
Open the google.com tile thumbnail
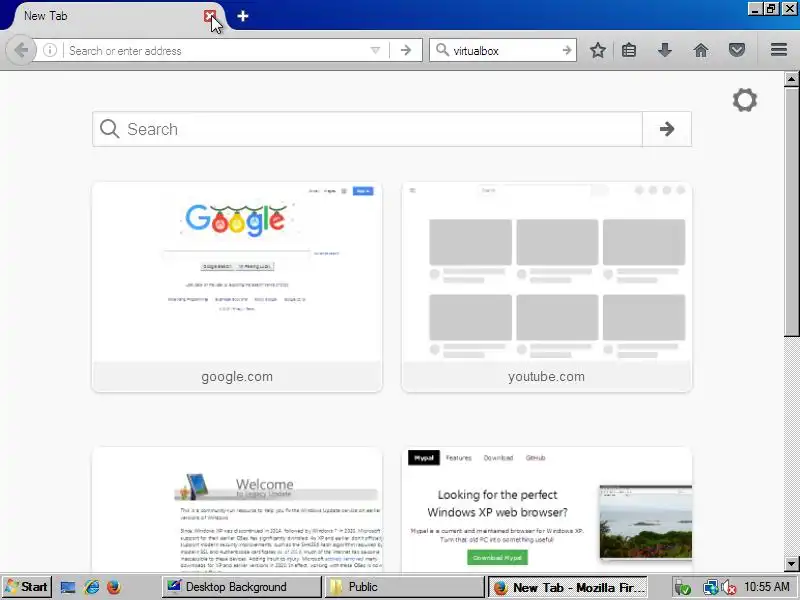(237, 272)
